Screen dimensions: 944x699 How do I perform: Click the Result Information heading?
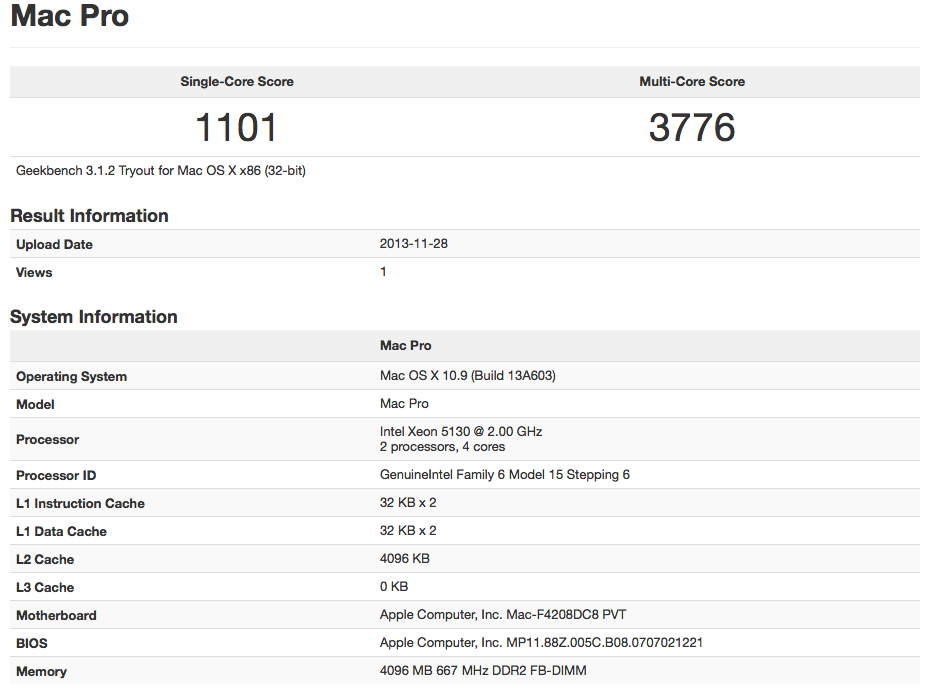[89, 216]
